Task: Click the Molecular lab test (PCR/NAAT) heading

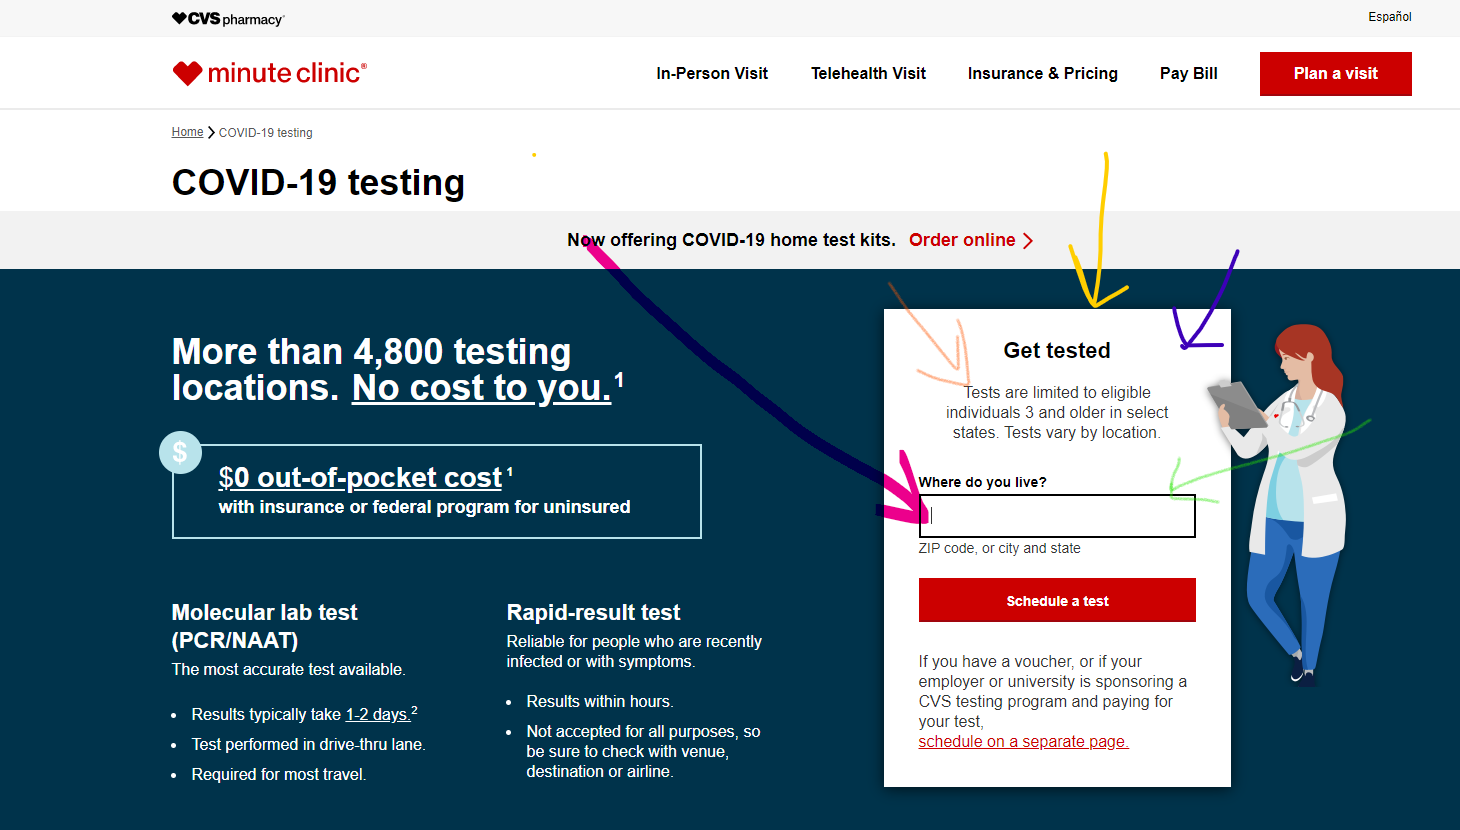Action: click(x=264, y=626)
